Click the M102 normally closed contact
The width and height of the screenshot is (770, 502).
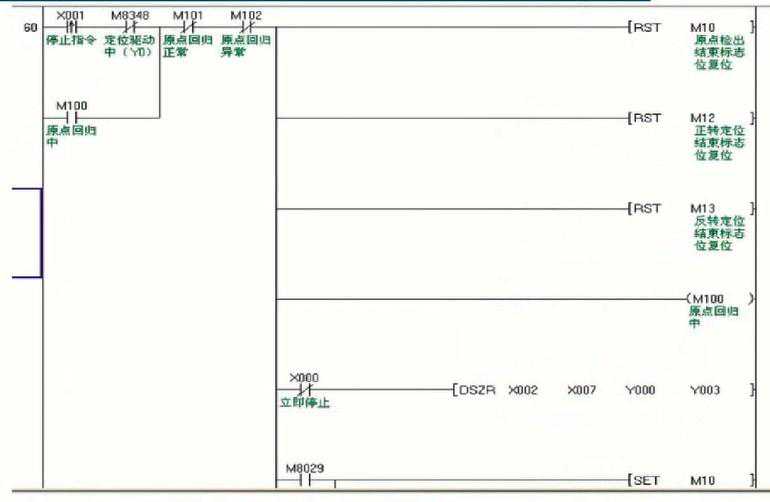pos(245,27)
